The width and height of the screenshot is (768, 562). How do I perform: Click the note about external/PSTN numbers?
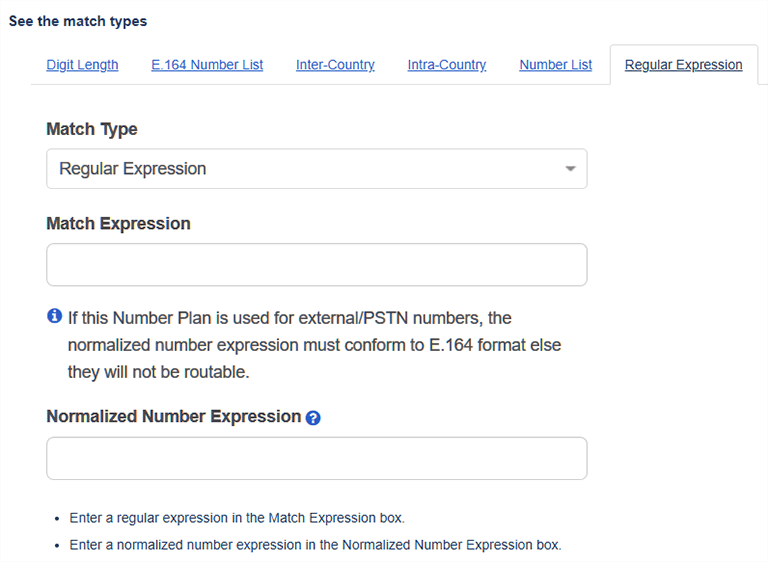(x=314, y=345)
